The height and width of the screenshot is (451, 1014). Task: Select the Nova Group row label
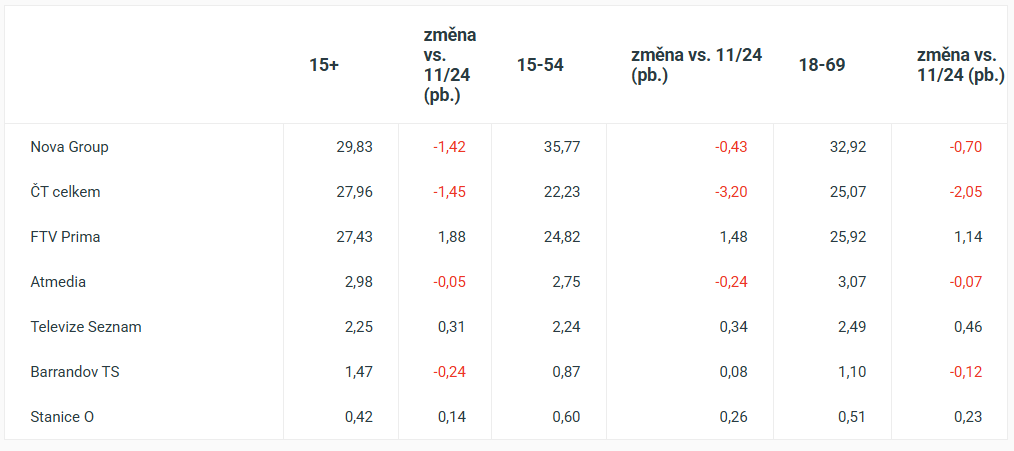[69, 147]
